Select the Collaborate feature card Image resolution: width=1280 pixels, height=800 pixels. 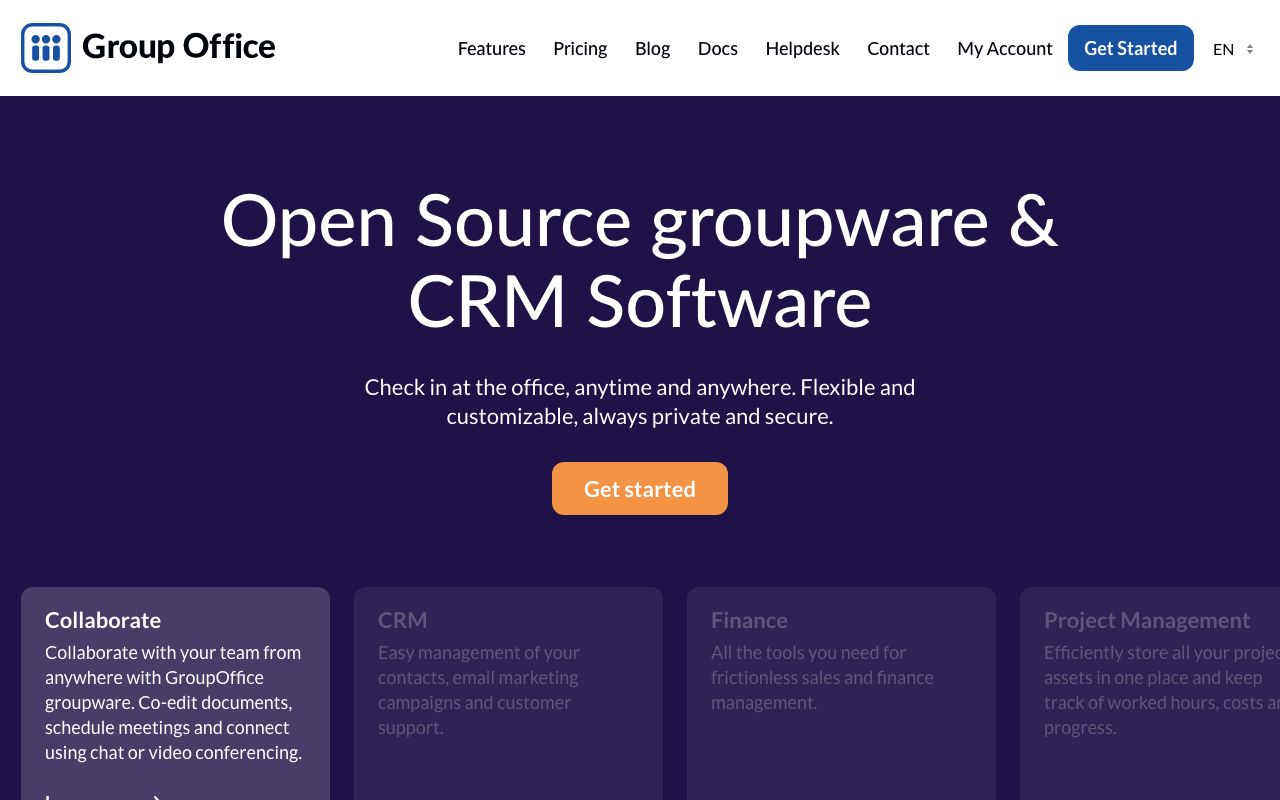point(175,693)
